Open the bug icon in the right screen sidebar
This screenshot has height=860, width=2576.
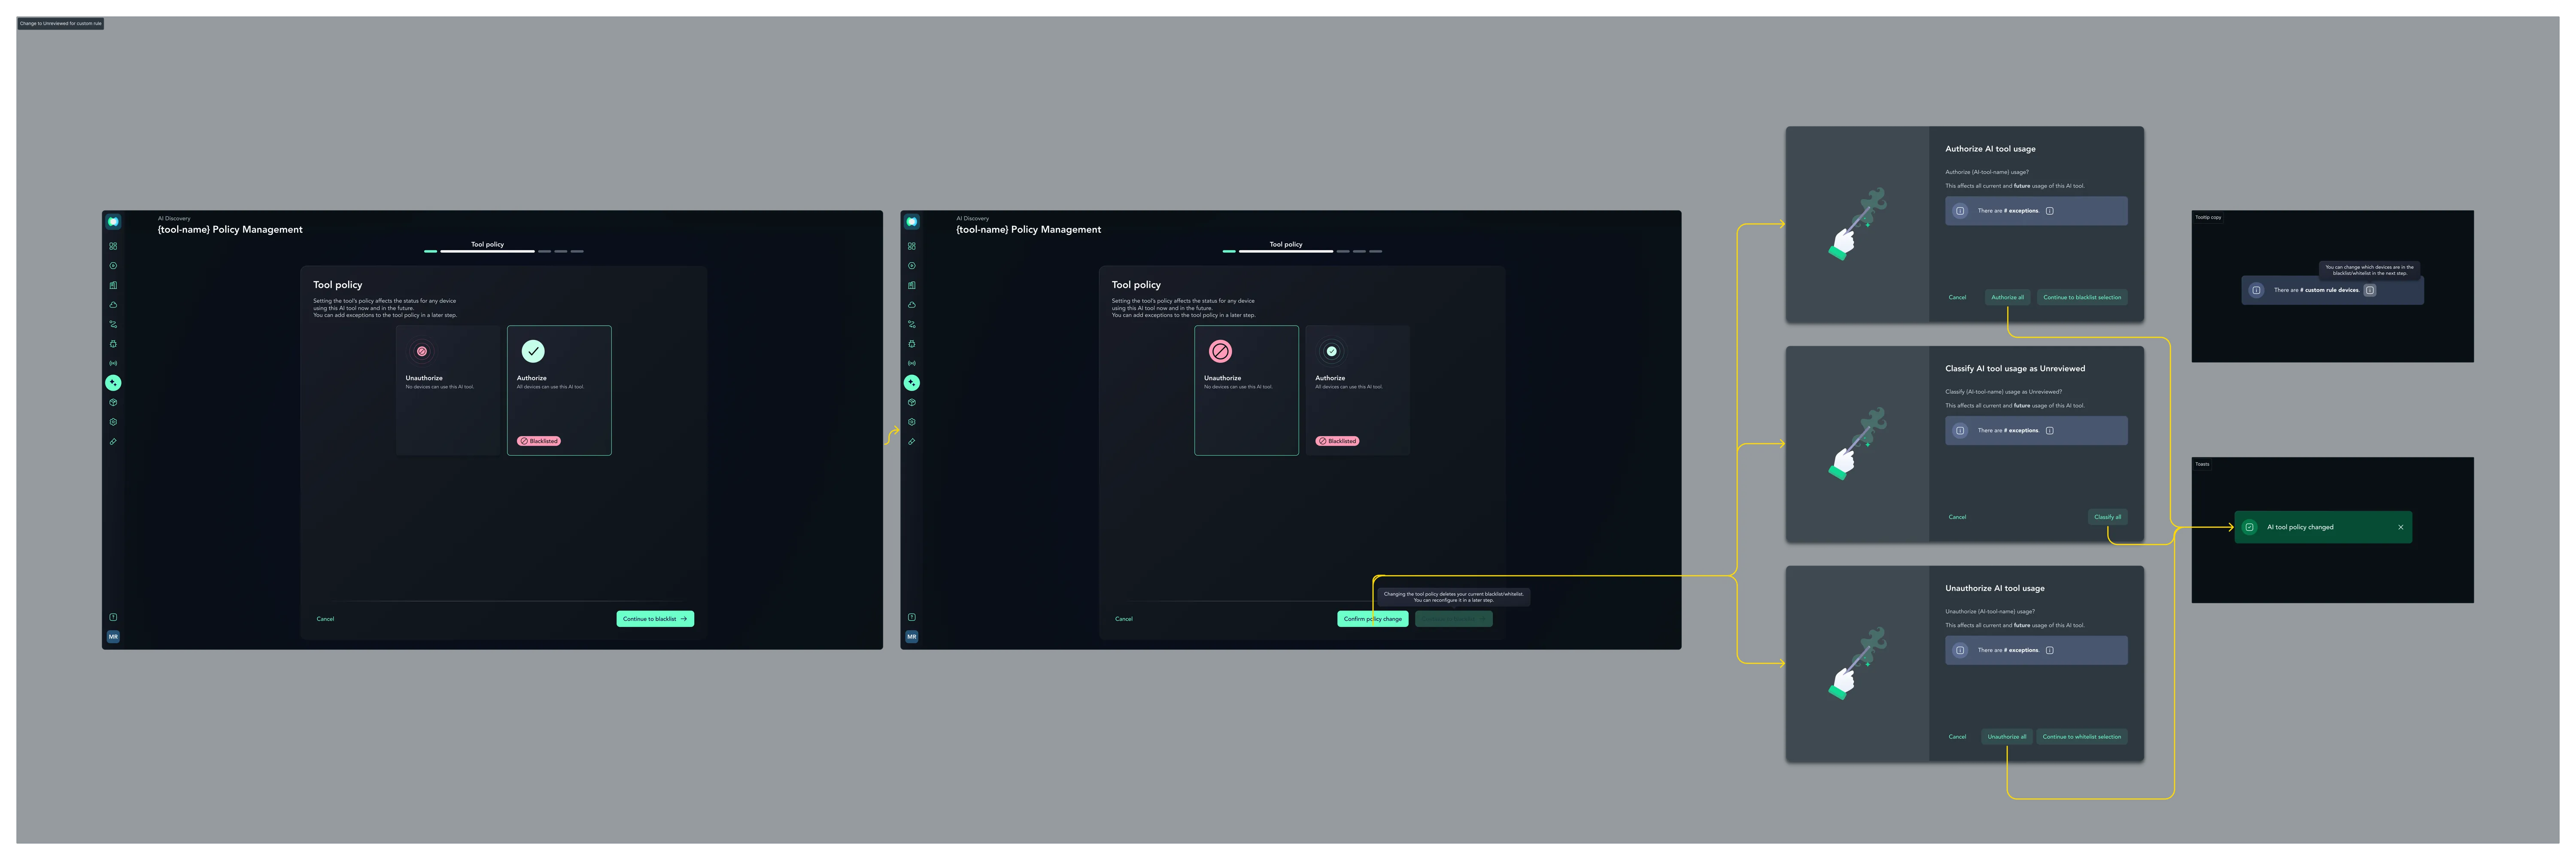(x=912, y=344)
